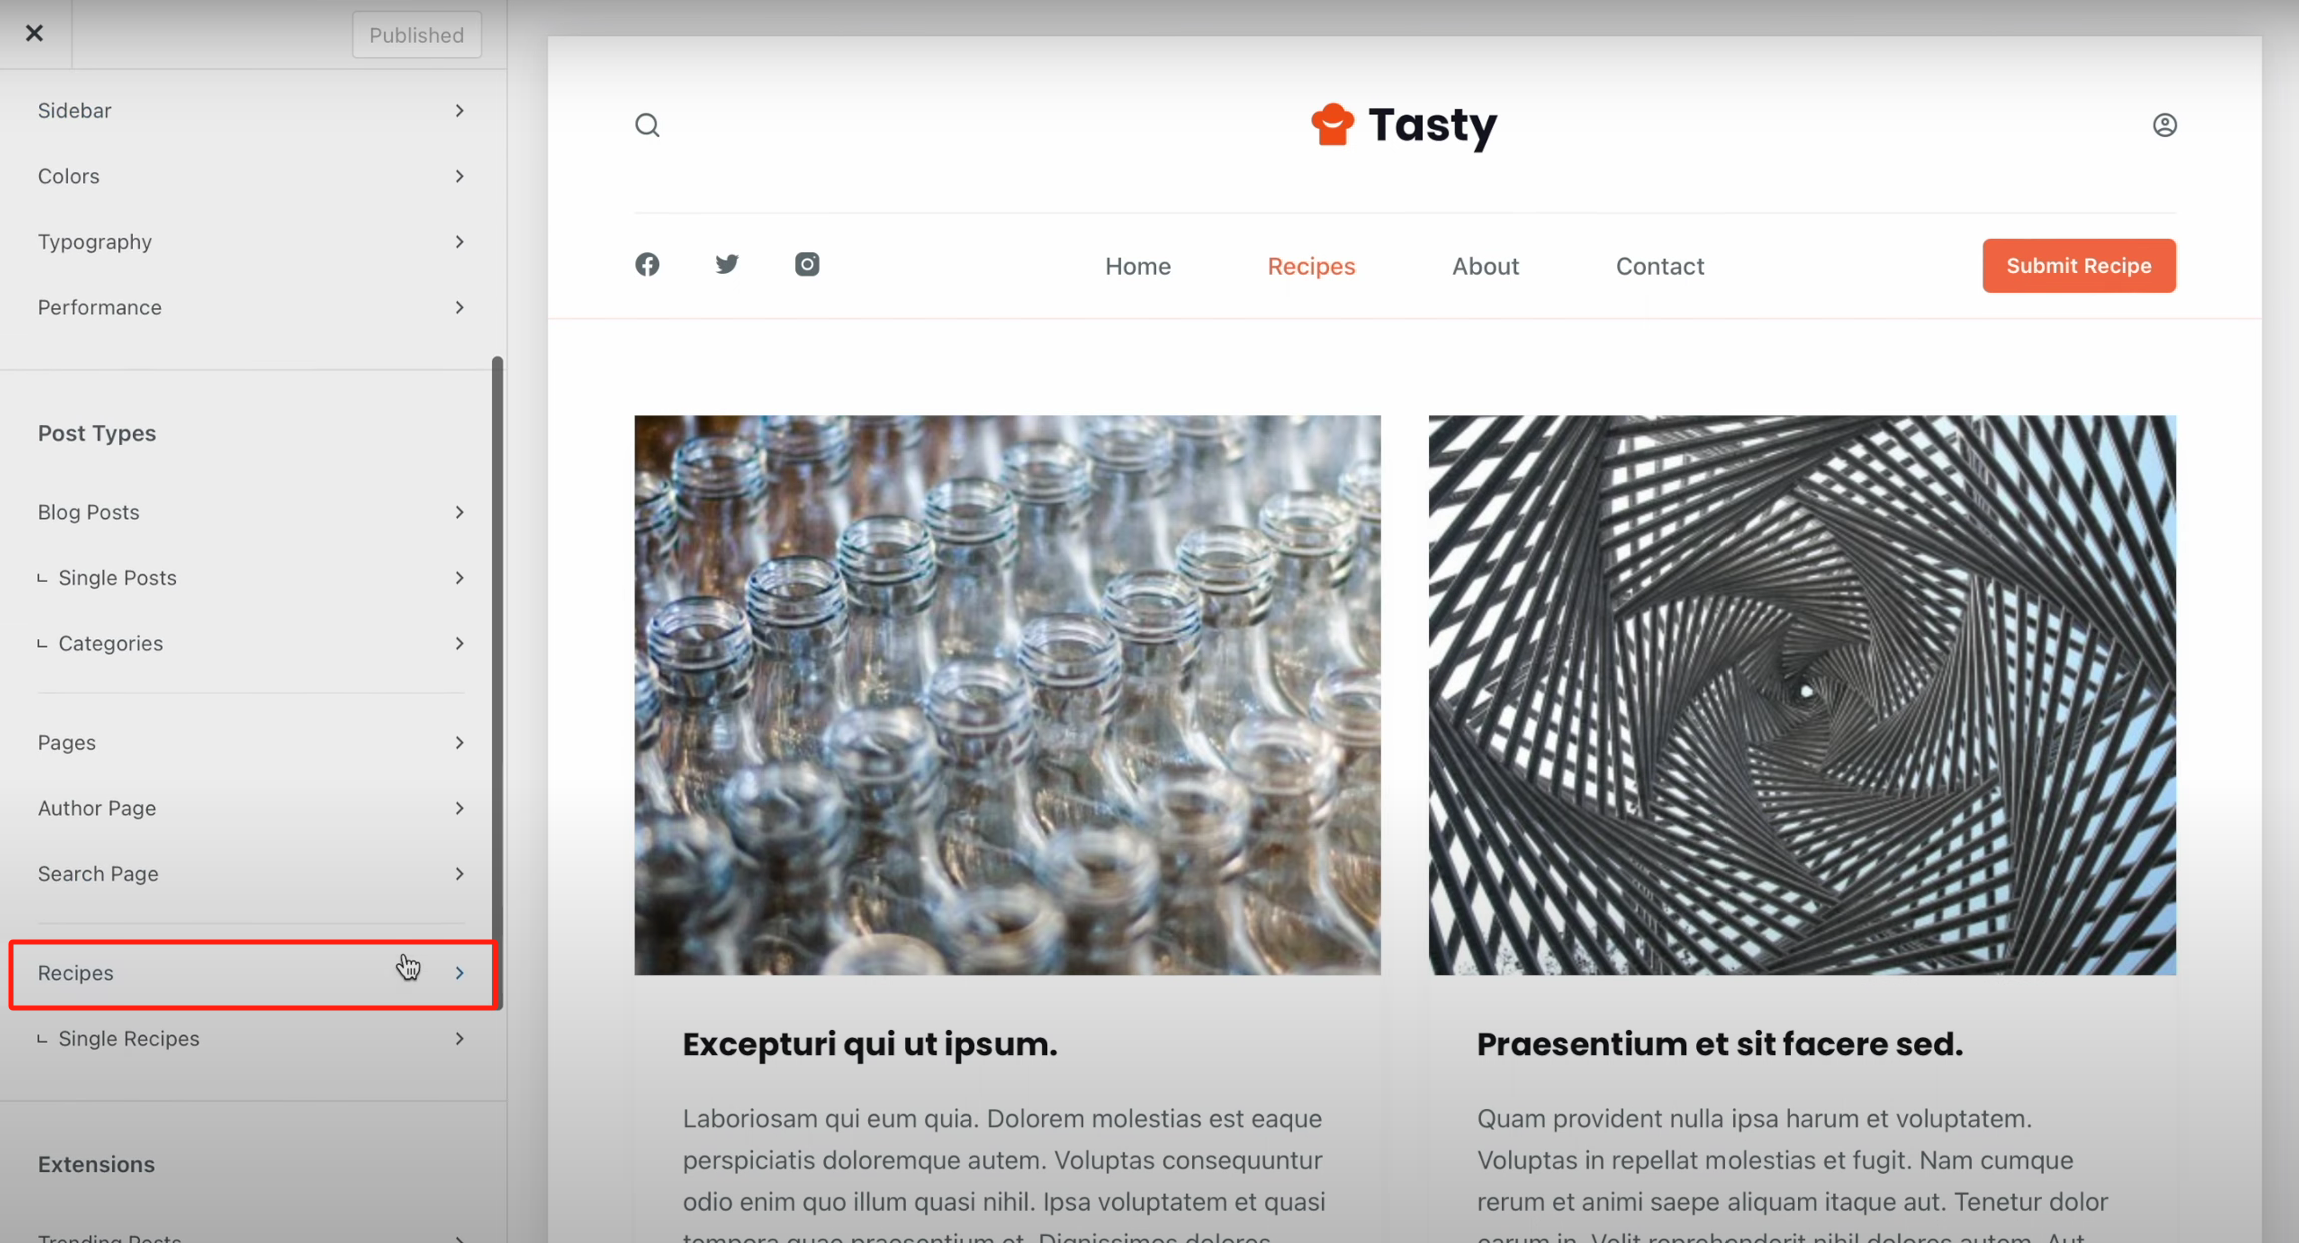Select the Contact menu link
2299x1243 pixels.
1659,266
